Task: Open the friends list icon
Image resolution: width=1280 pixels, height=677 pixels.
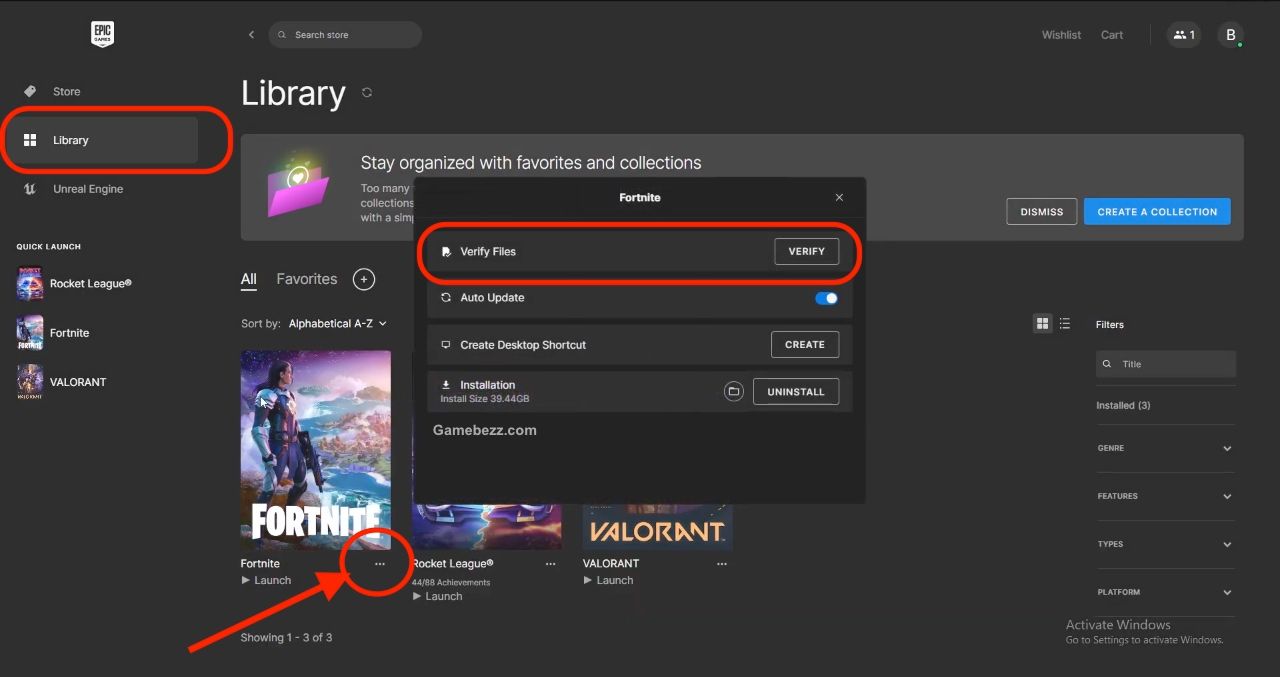Action: tap(1184, 35)
